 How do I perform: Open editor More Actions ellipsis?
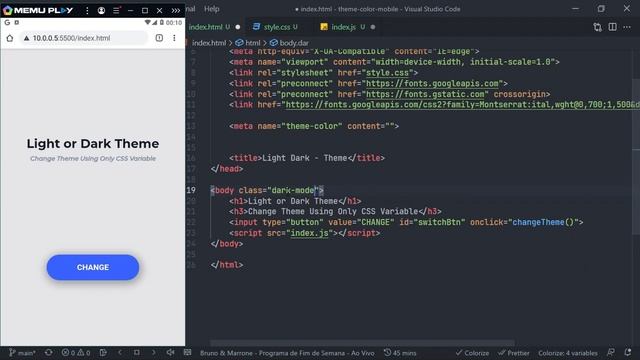627,27
